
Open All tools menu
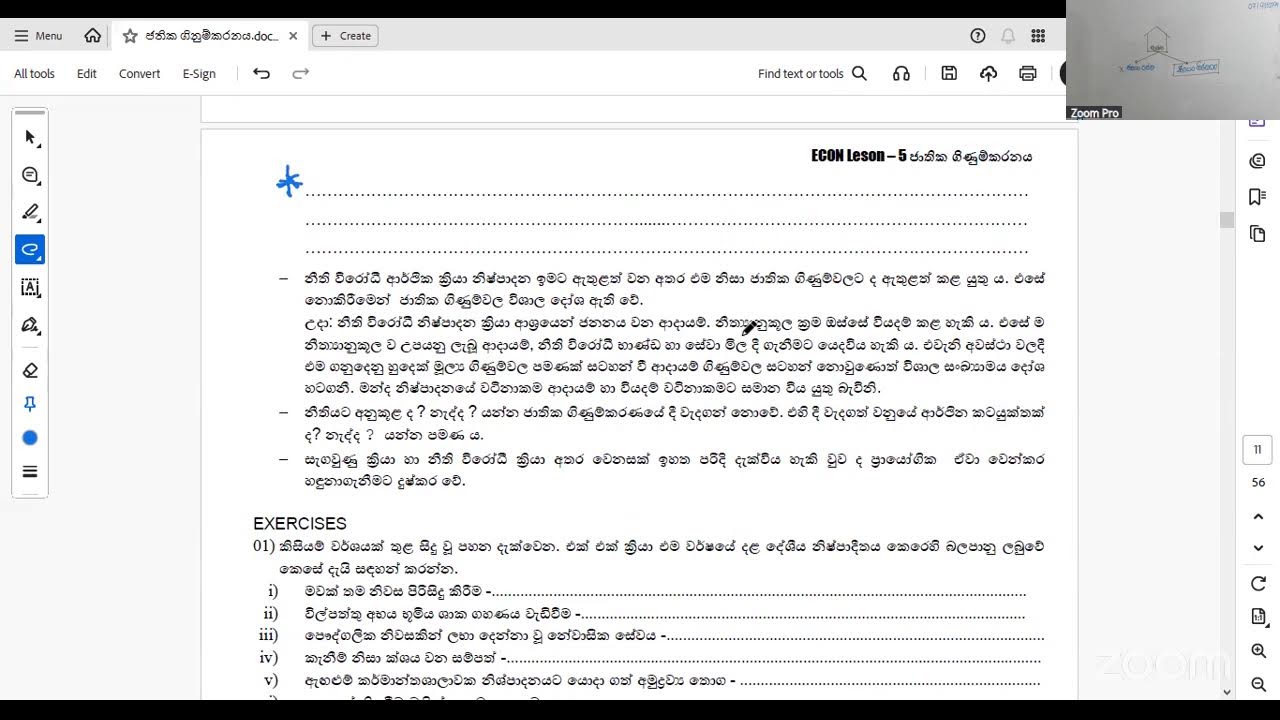point(34,73)
